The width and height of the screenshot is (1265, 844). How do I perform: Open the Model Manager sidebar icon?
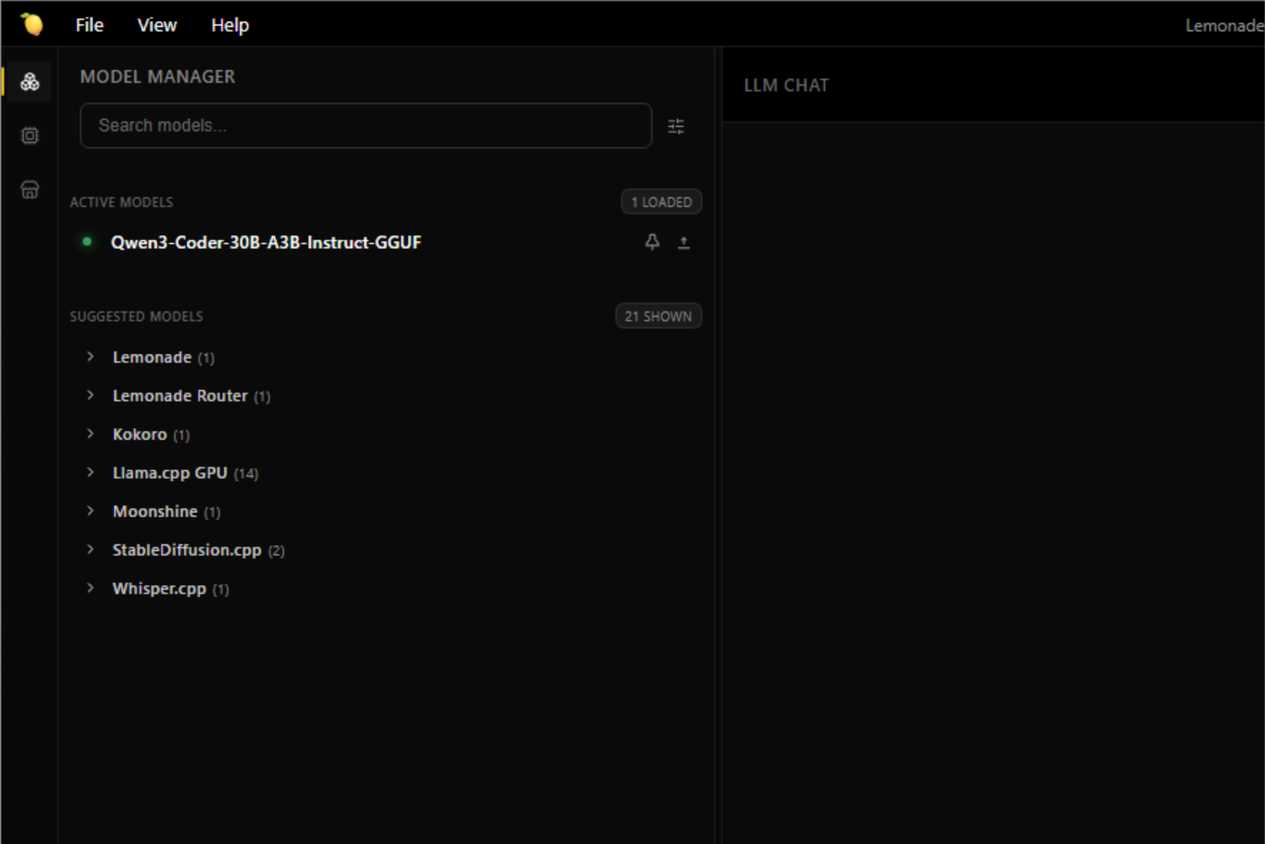[x=30, y=82]
